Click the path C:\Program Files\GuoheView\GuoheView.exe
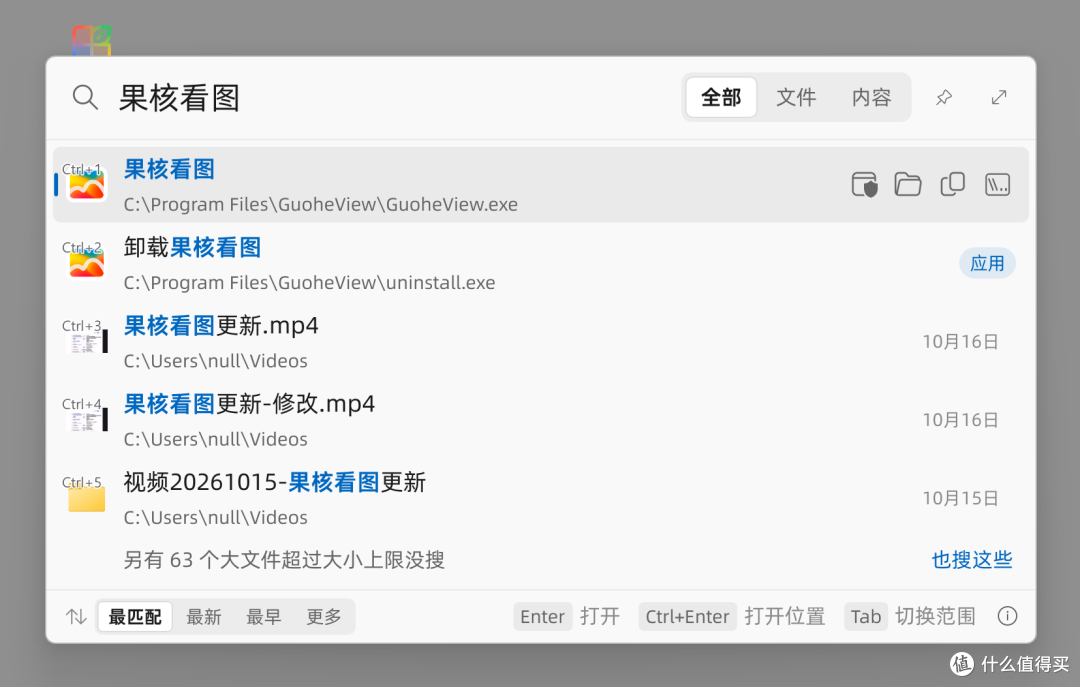 (x=321, y=205)
